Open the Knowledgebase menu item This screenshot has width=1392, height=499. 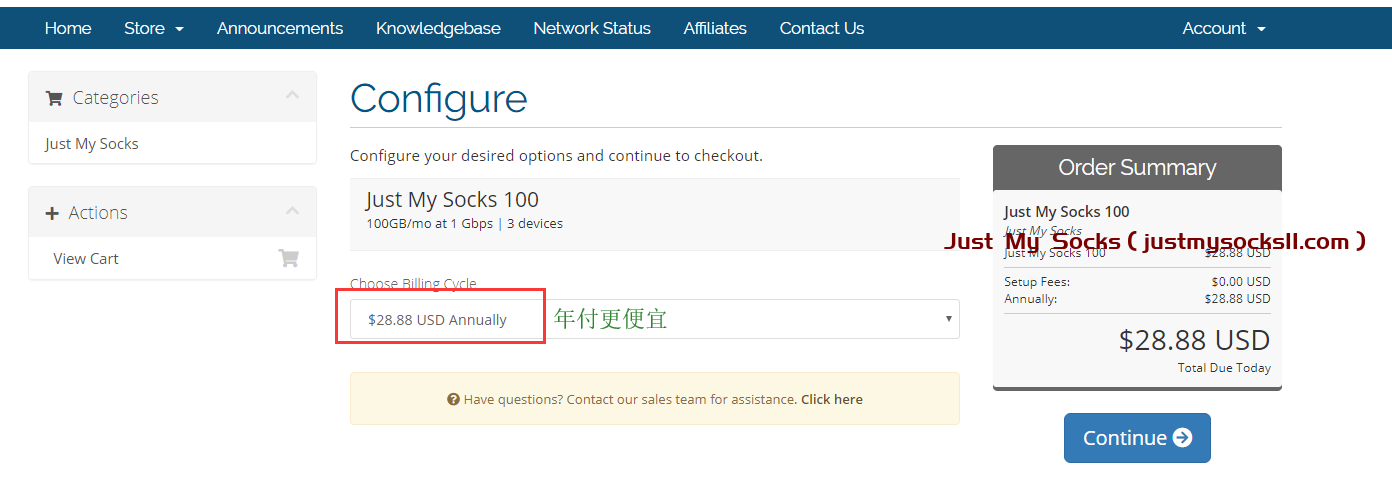[x=438, y=28]
